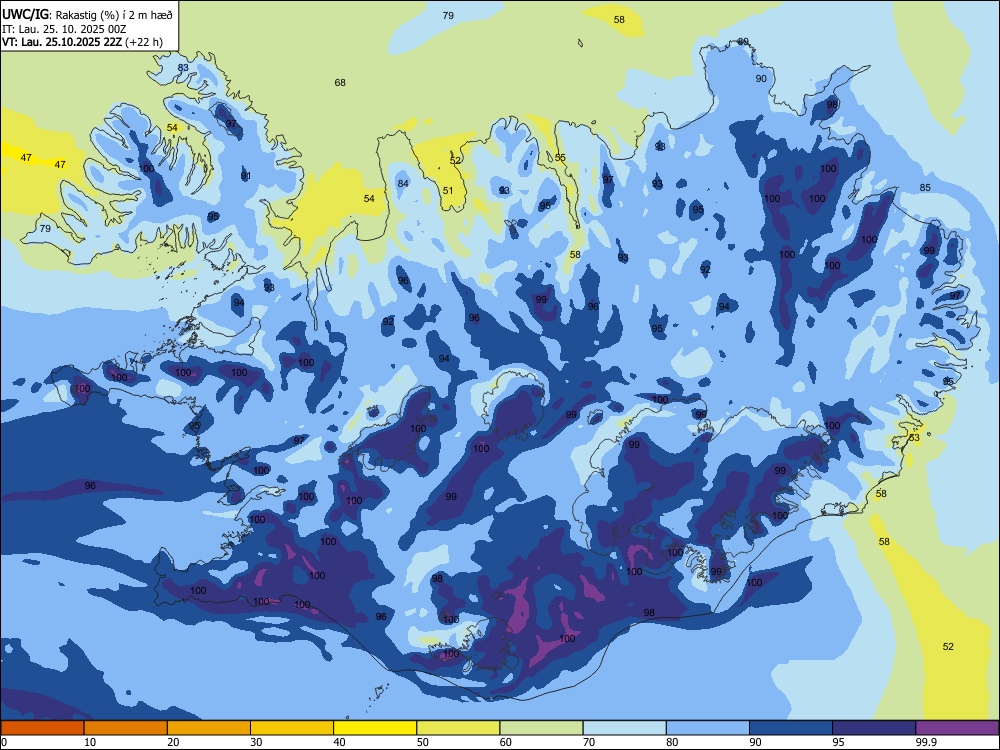
Task: Pick the 90–95 dark blue legend swatch
Action: [x=791, y=728]
